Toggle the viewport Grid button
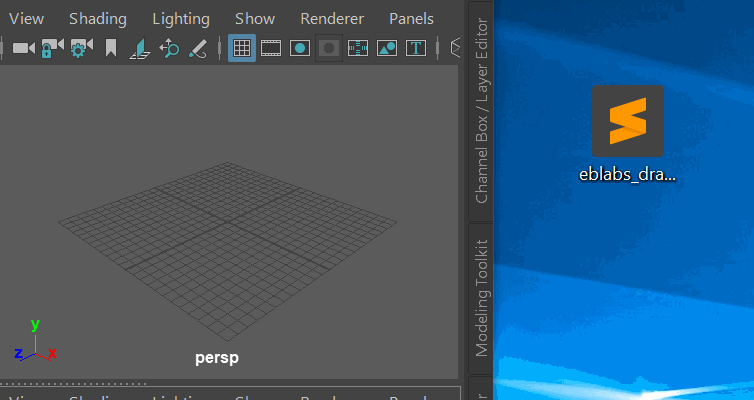This screenshot has height=400, width=754. 242,48
